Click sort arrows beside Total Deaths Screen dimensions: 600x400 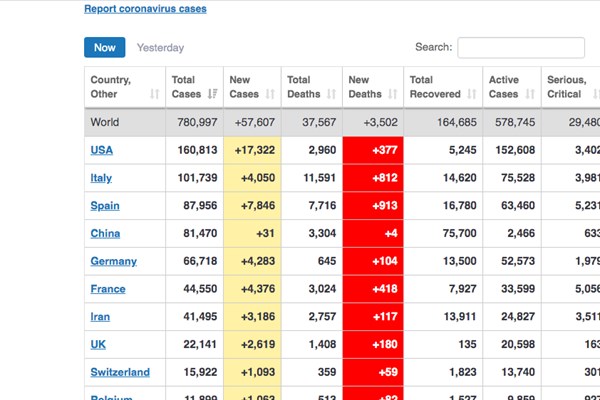(x=329, y=94)
